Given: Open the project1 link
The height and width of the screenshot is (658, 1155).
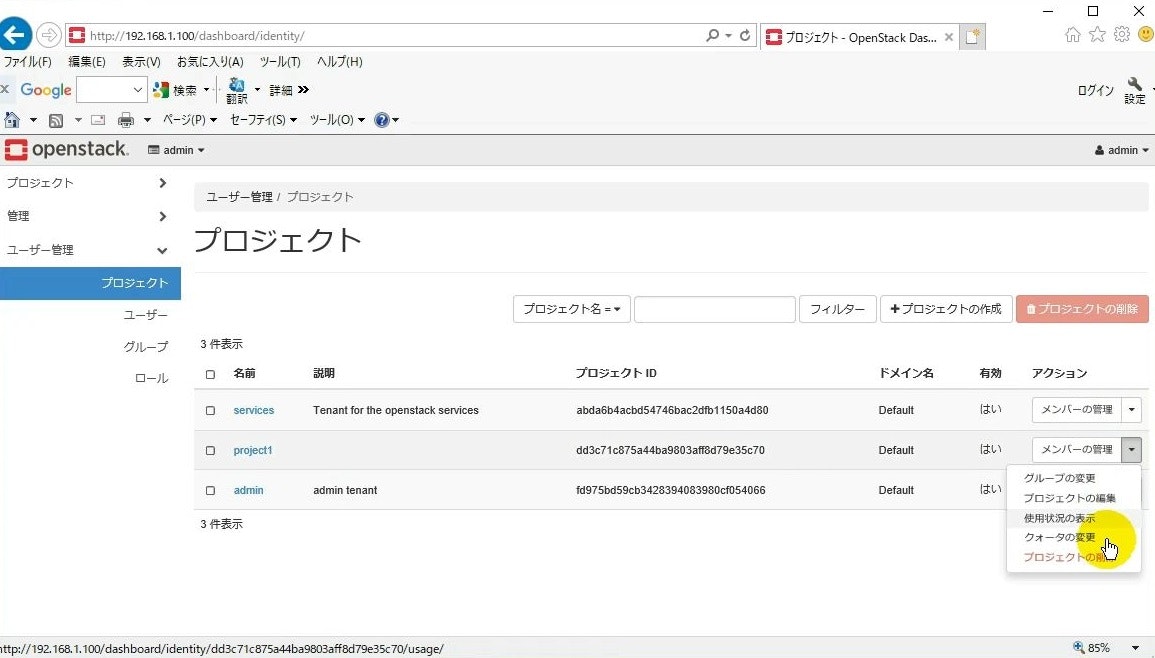Looking at the screenshot, I should click(x=253, y=450).
